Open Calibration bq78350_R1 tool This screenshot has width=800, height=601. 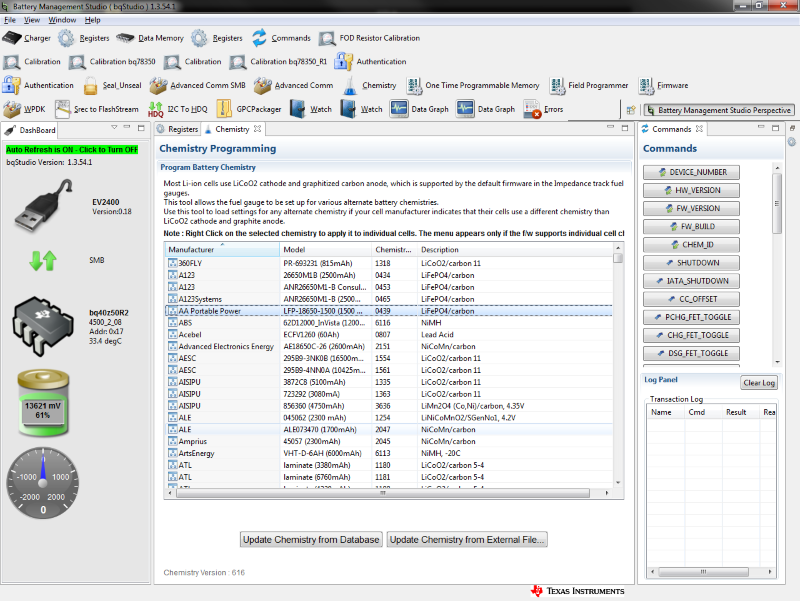(278, 61)
